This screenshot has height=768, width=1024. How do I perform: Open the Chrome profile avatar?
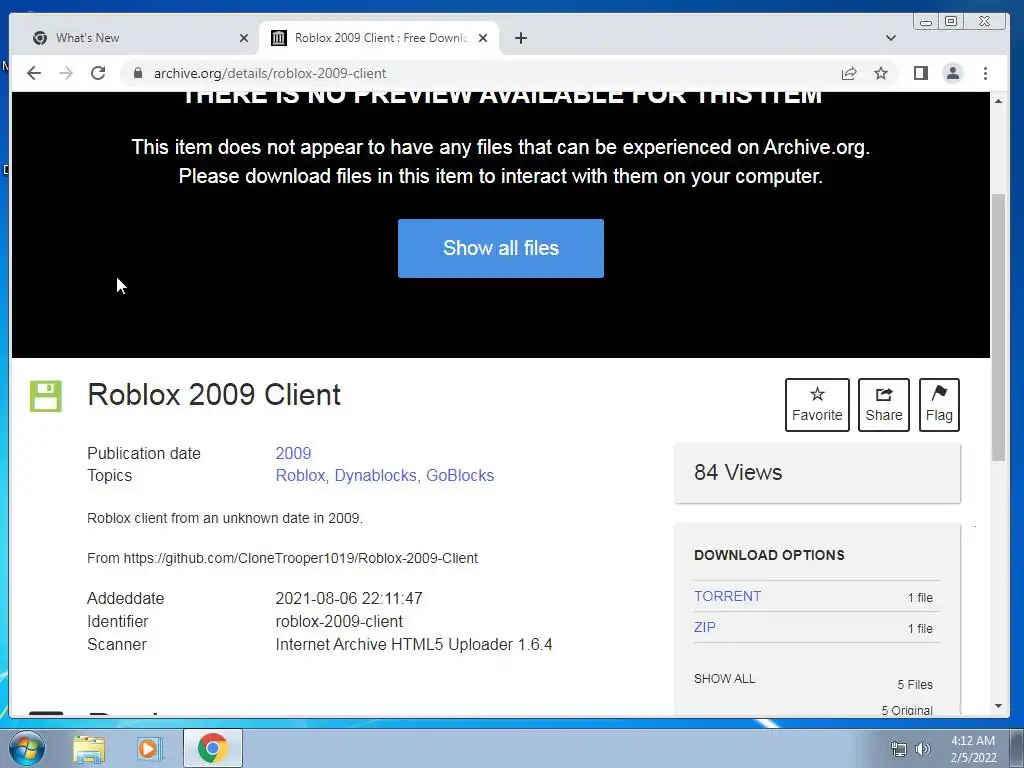pos(953,73)
